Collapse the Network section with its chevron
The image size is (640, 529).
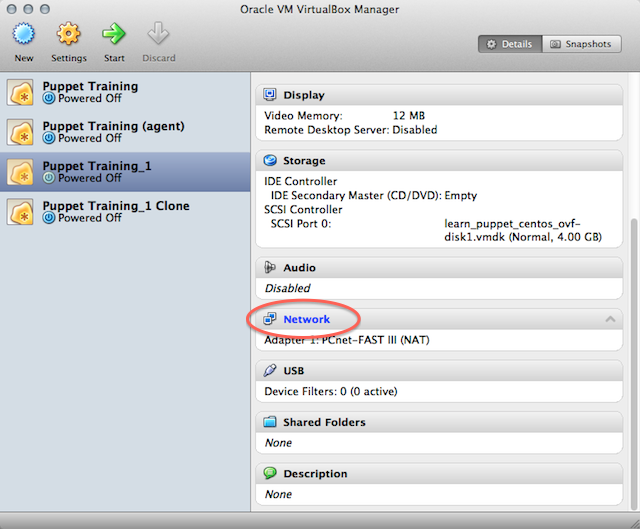click(610, 319)
